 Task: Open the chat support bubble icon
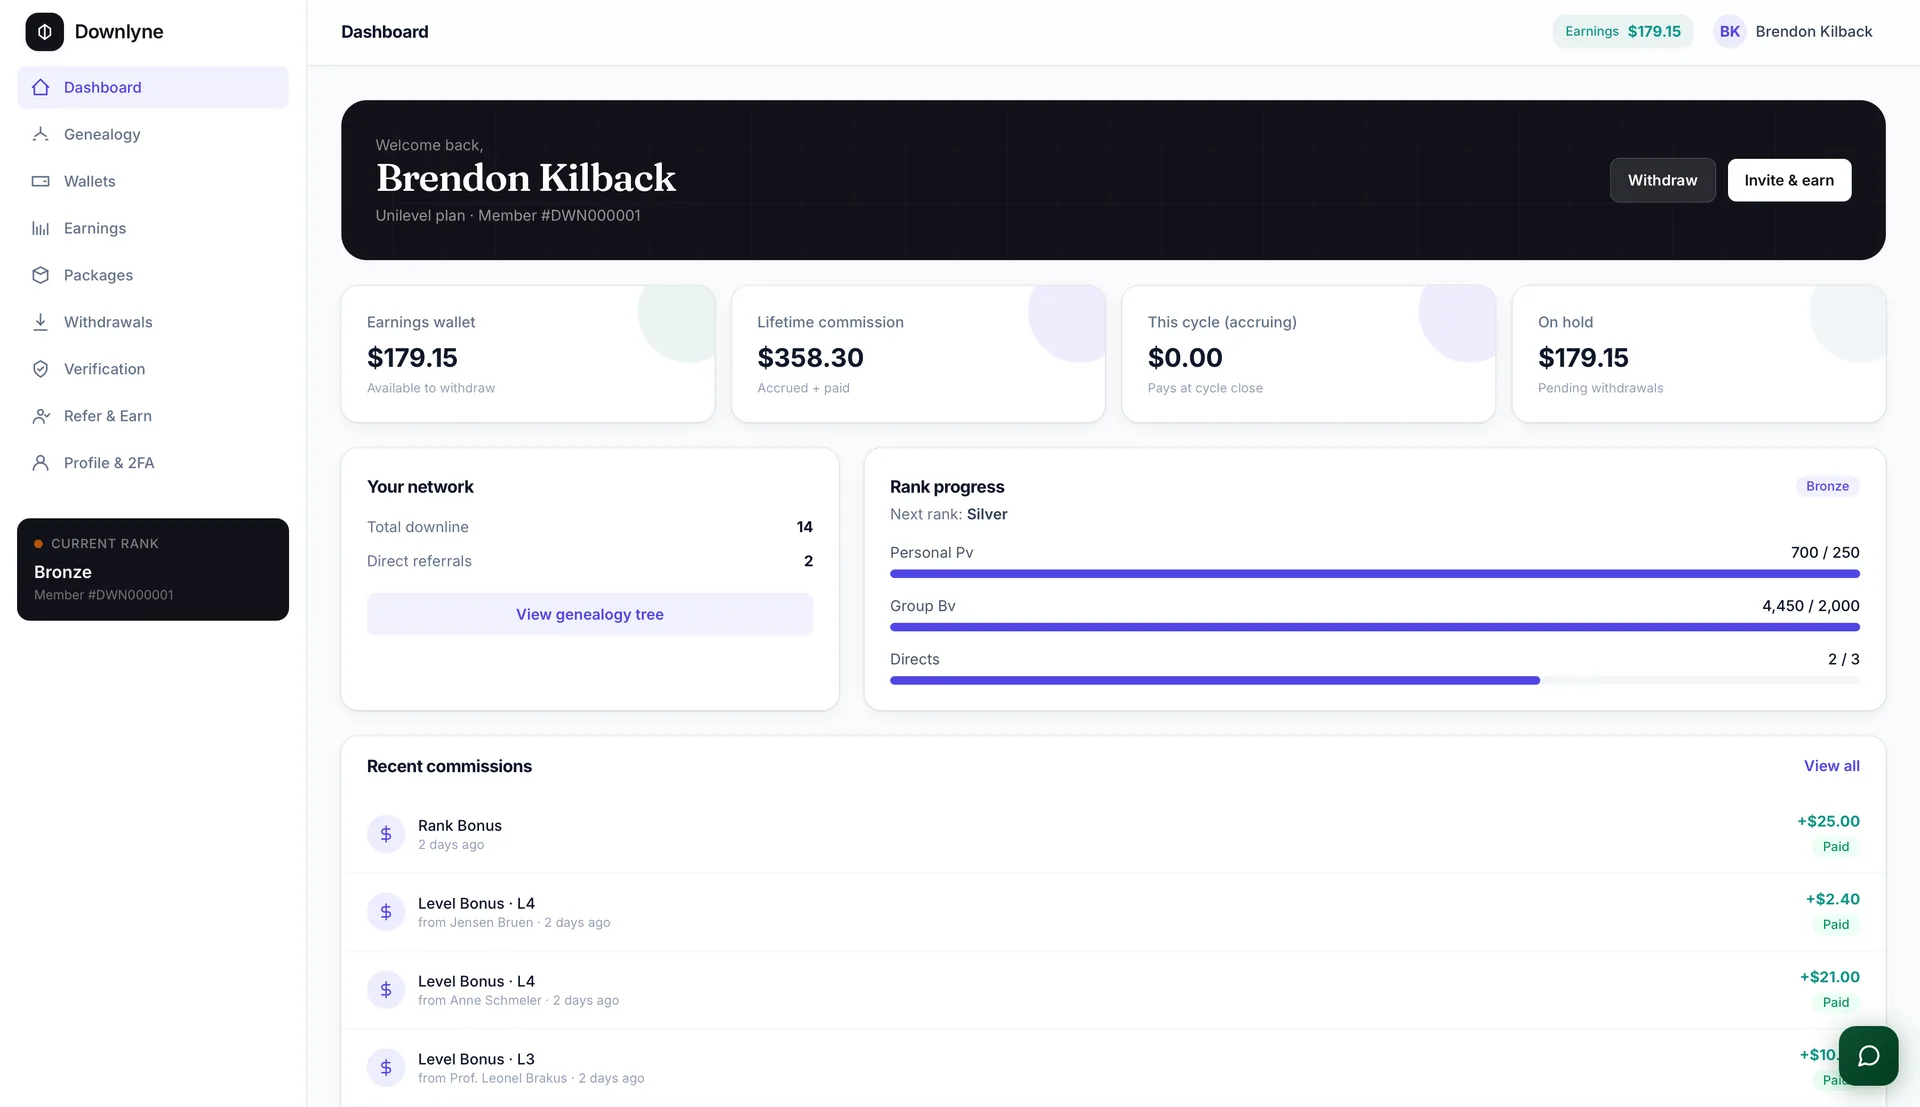click(x=1868, y=1056)
